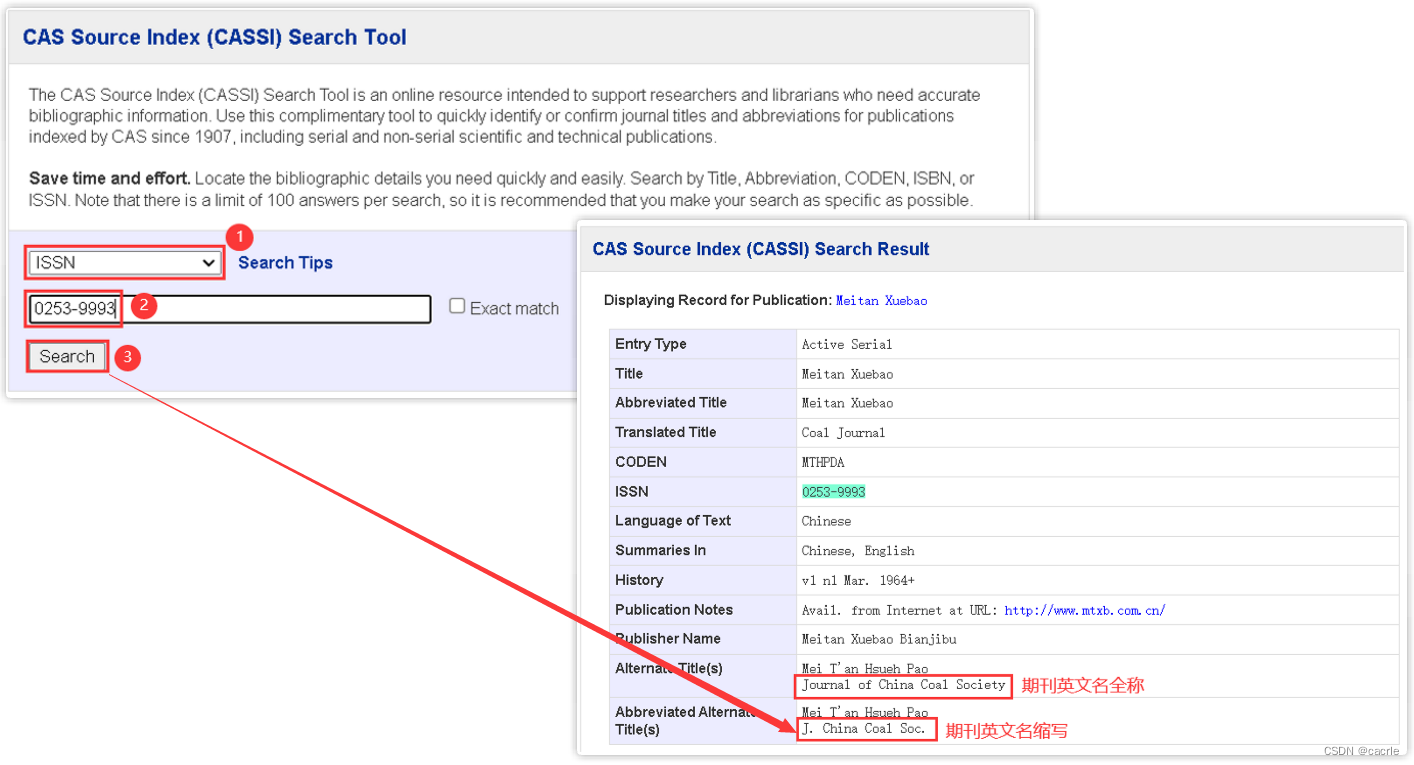This screenshot has height=765, width=1414.
Task: Click the abbreviated title J. China Coal Soc.
Action: click(864, 729)
